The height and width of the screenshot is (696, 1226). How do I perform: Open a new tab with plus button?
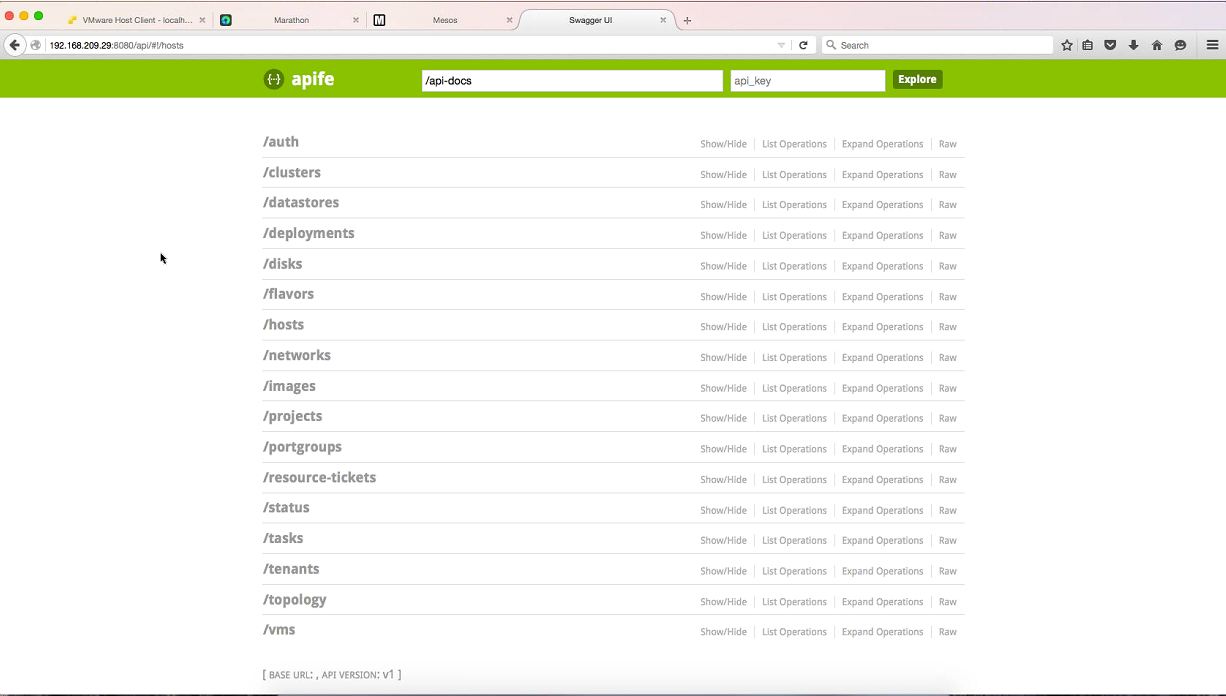point(687,20)
